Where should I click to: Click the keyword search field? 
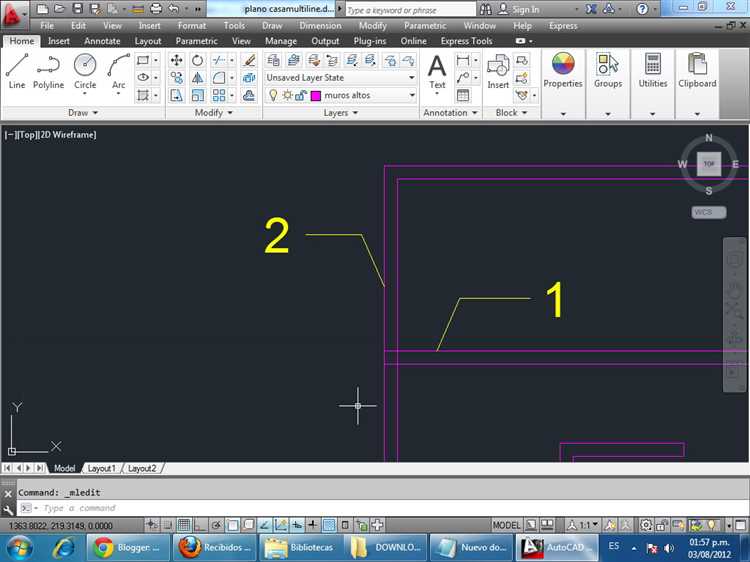click(x=410, y=10)
